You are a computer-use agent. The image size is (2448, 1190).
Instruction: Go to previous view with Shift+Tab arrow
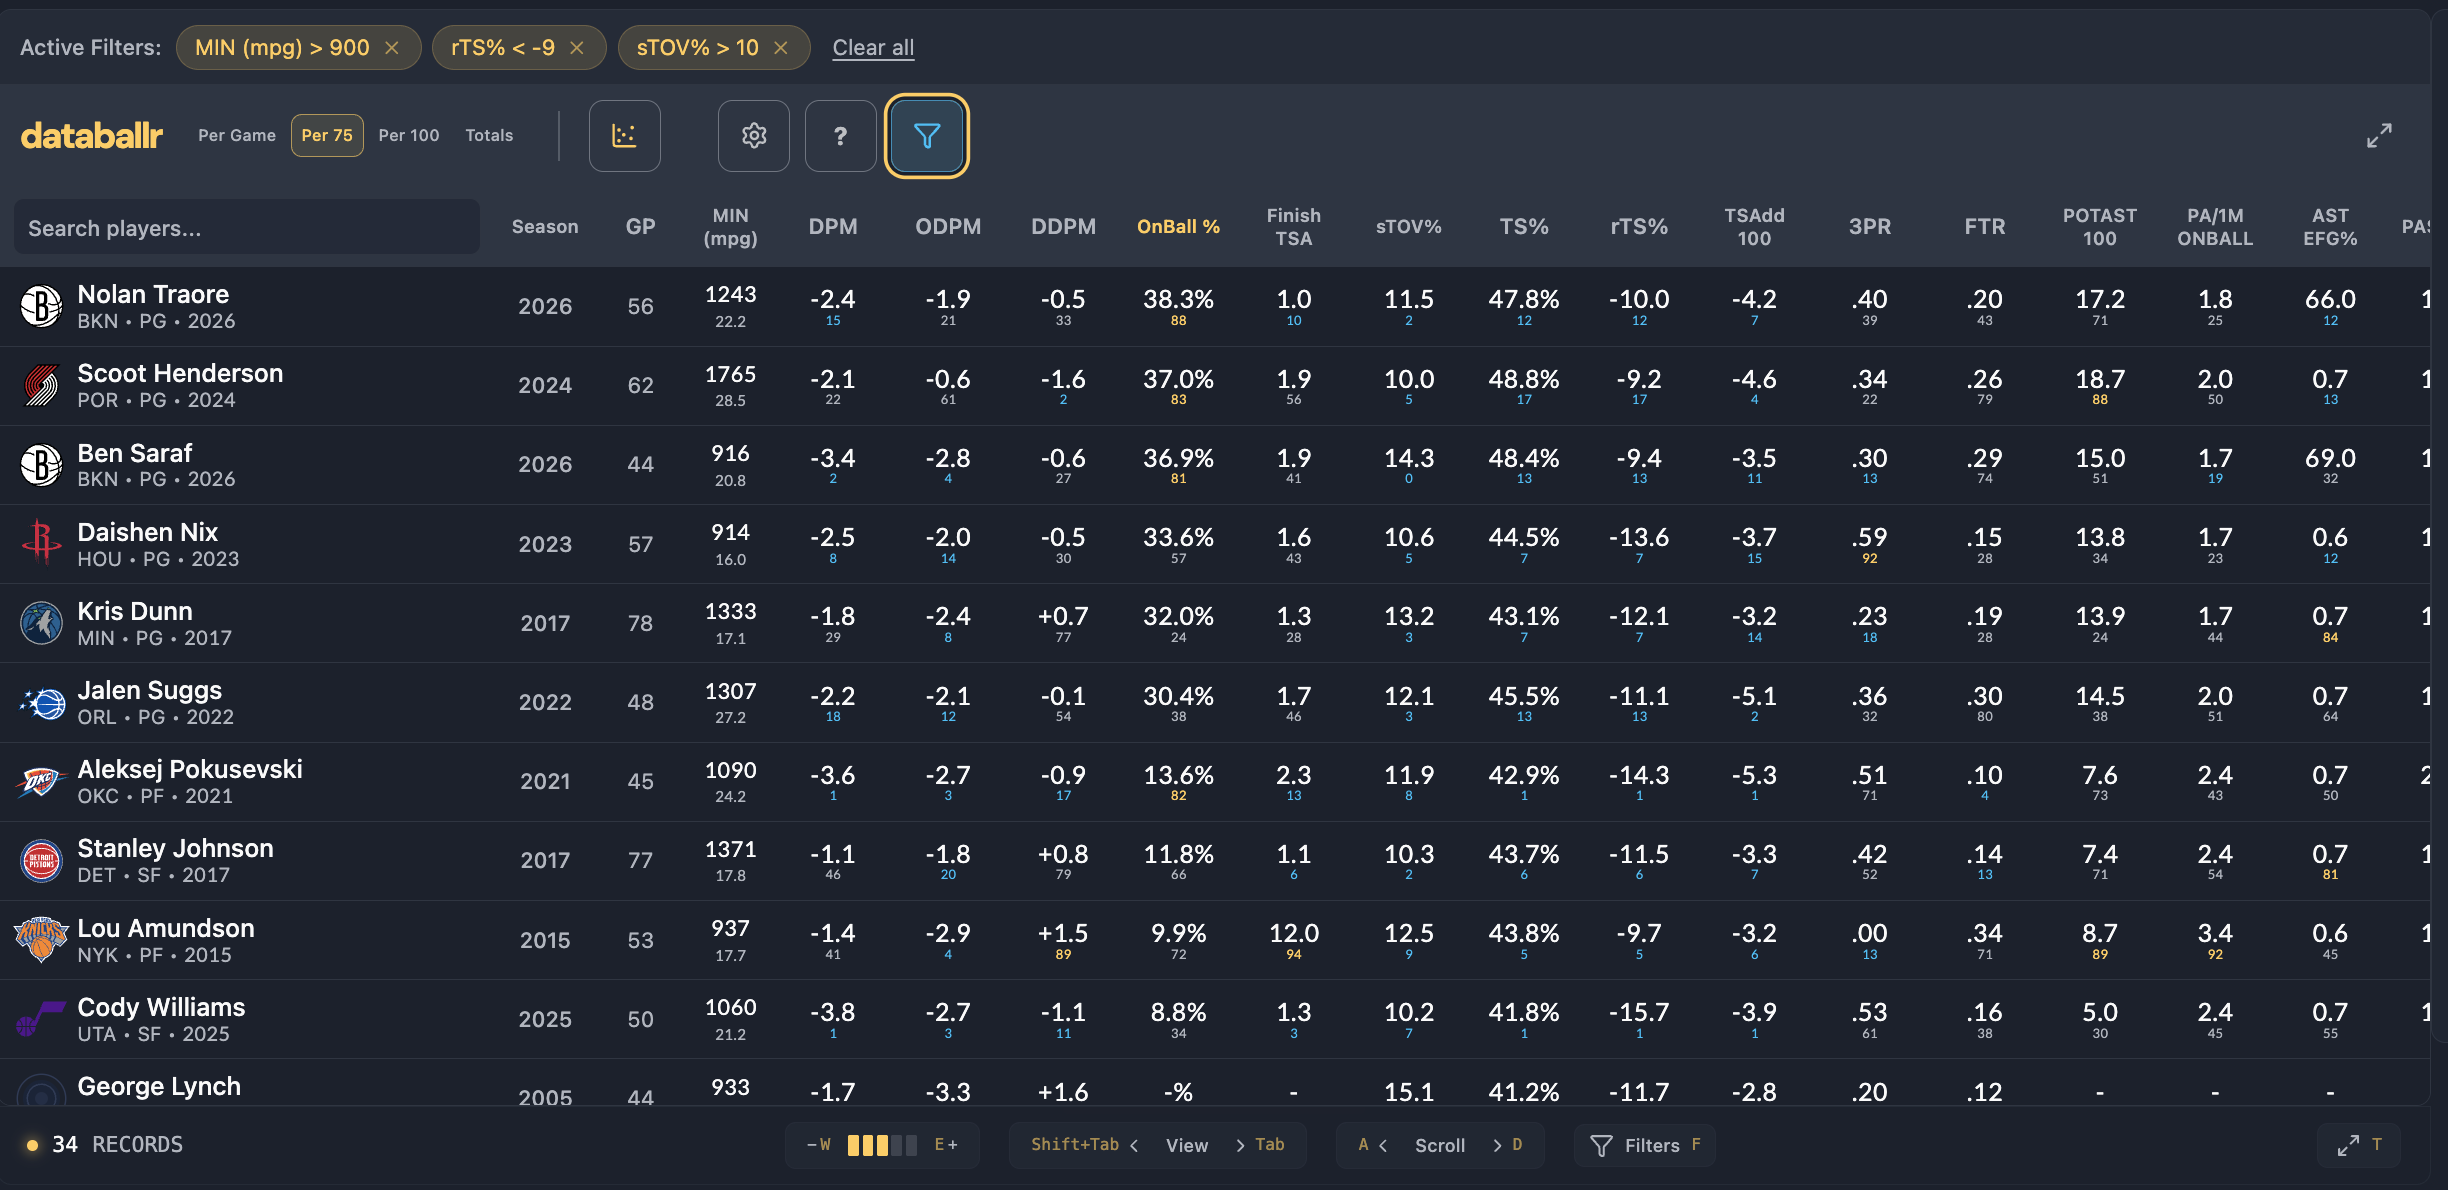1085,1145
